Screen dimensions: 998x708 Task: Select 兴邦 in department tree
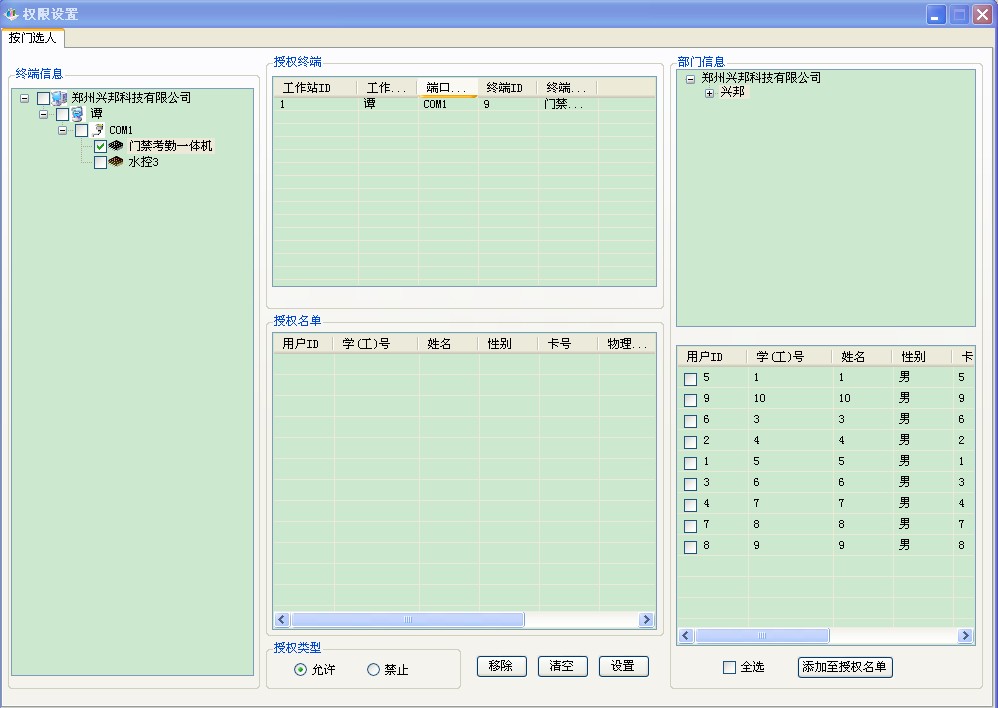(732, 92)
